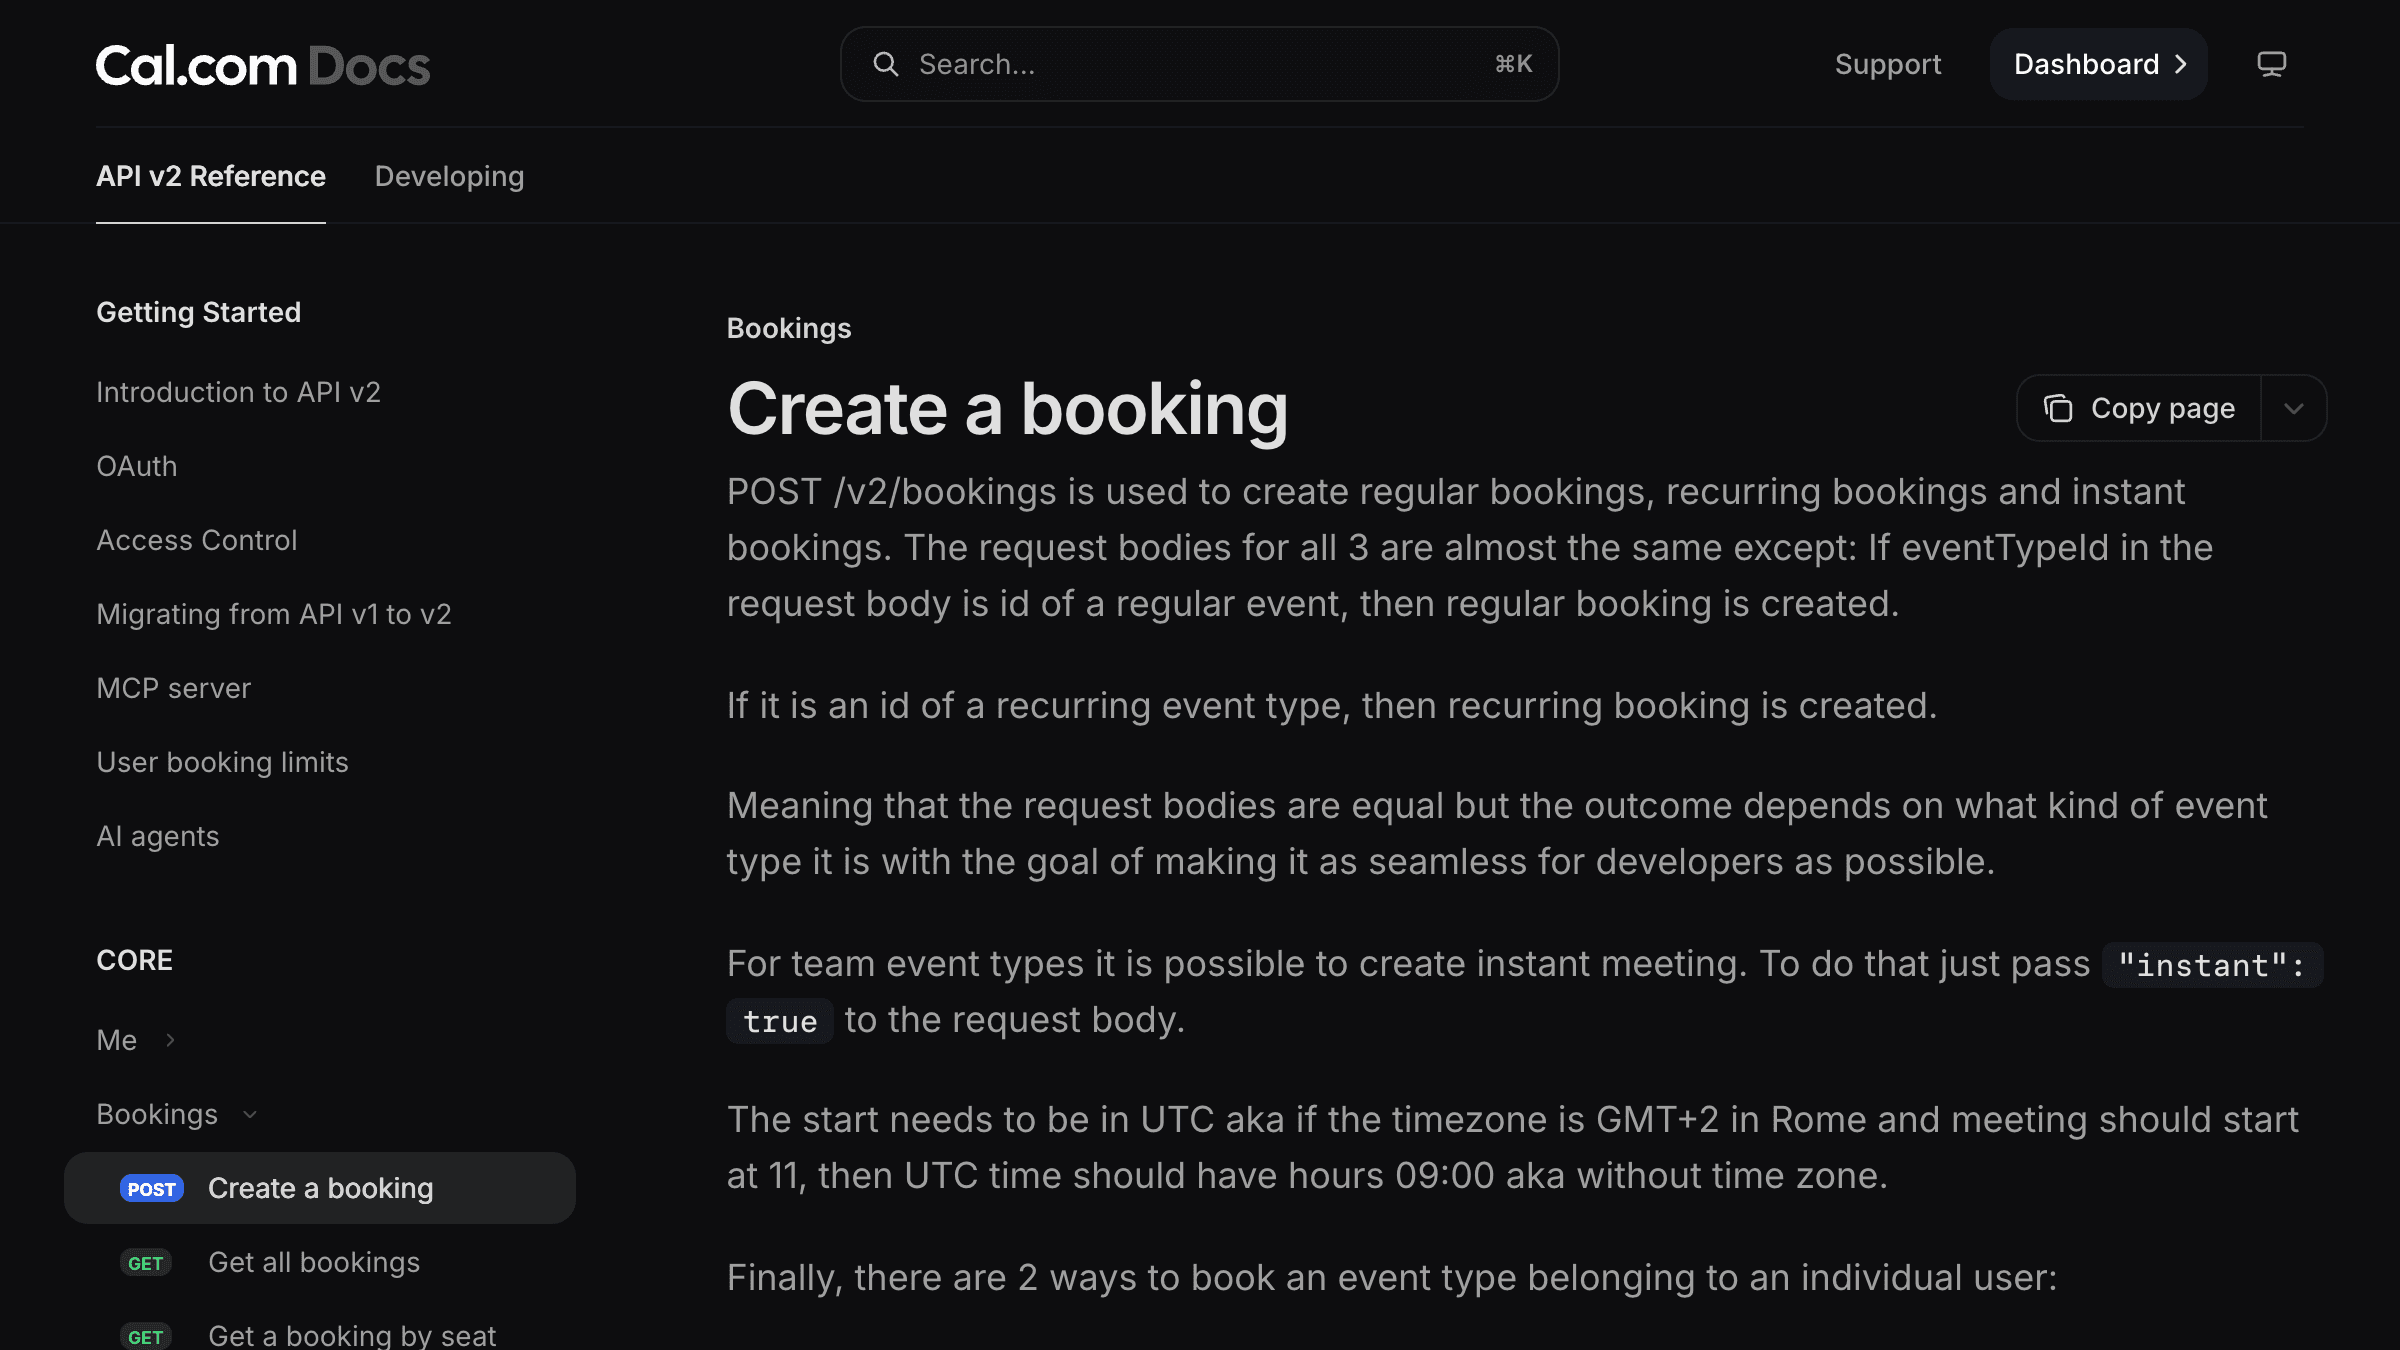The image size is (2400, 1350).
Task: Focus the Search input field
Action: (1200, 64)
